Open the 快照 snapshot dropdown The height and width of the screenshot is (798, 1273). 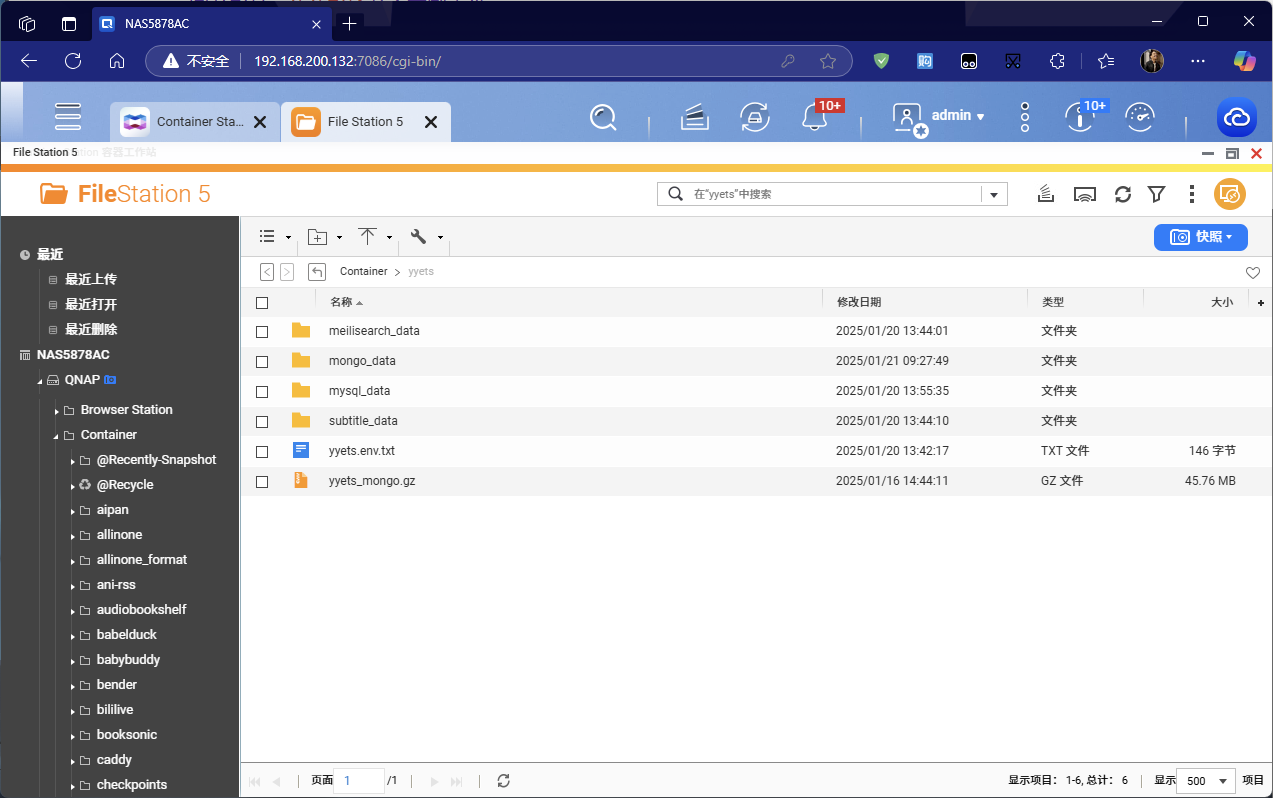pos(1200,237)
